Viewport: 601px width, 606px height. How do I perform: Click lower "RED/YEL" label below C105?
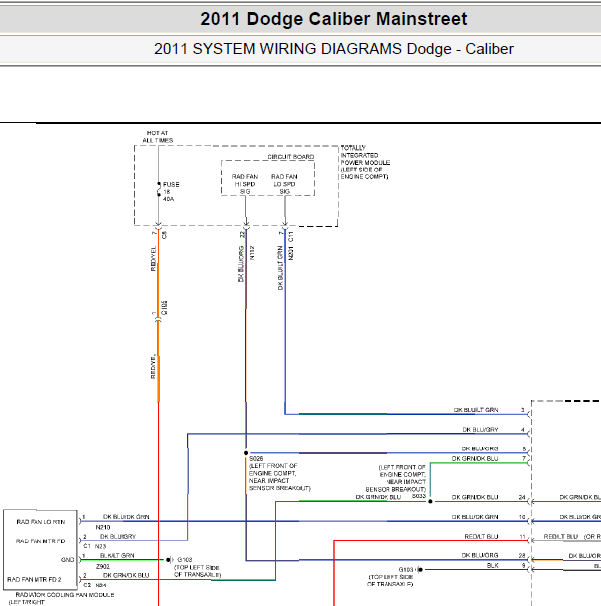click(153, 366)
